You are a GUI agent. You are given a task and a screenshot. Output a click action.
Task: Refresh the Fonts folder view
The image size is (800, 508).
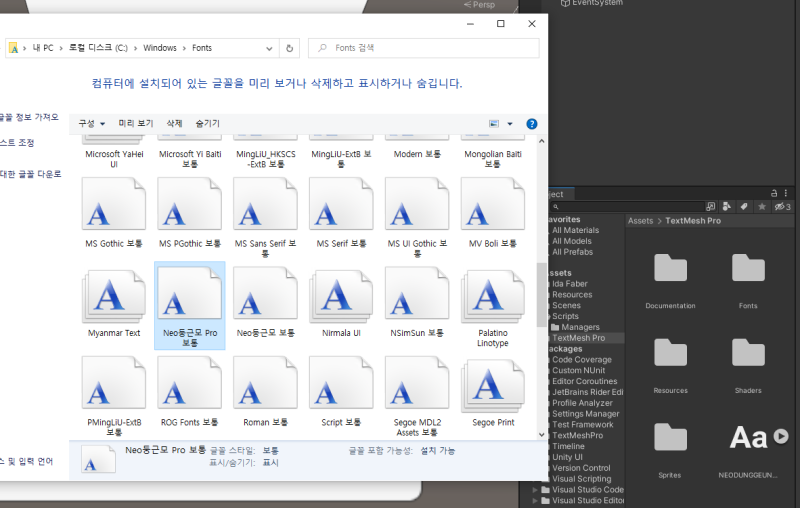[x=289, y=48]
